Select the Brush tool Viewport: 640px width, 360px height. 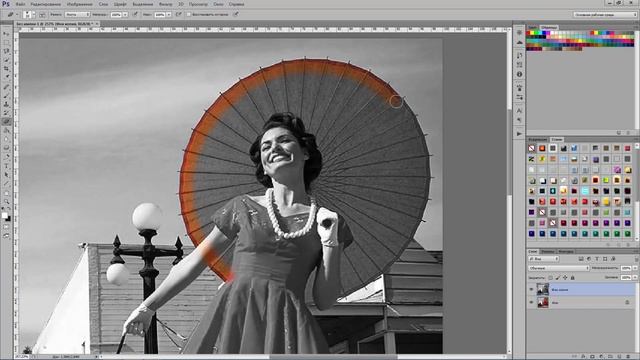click(6, 96)
